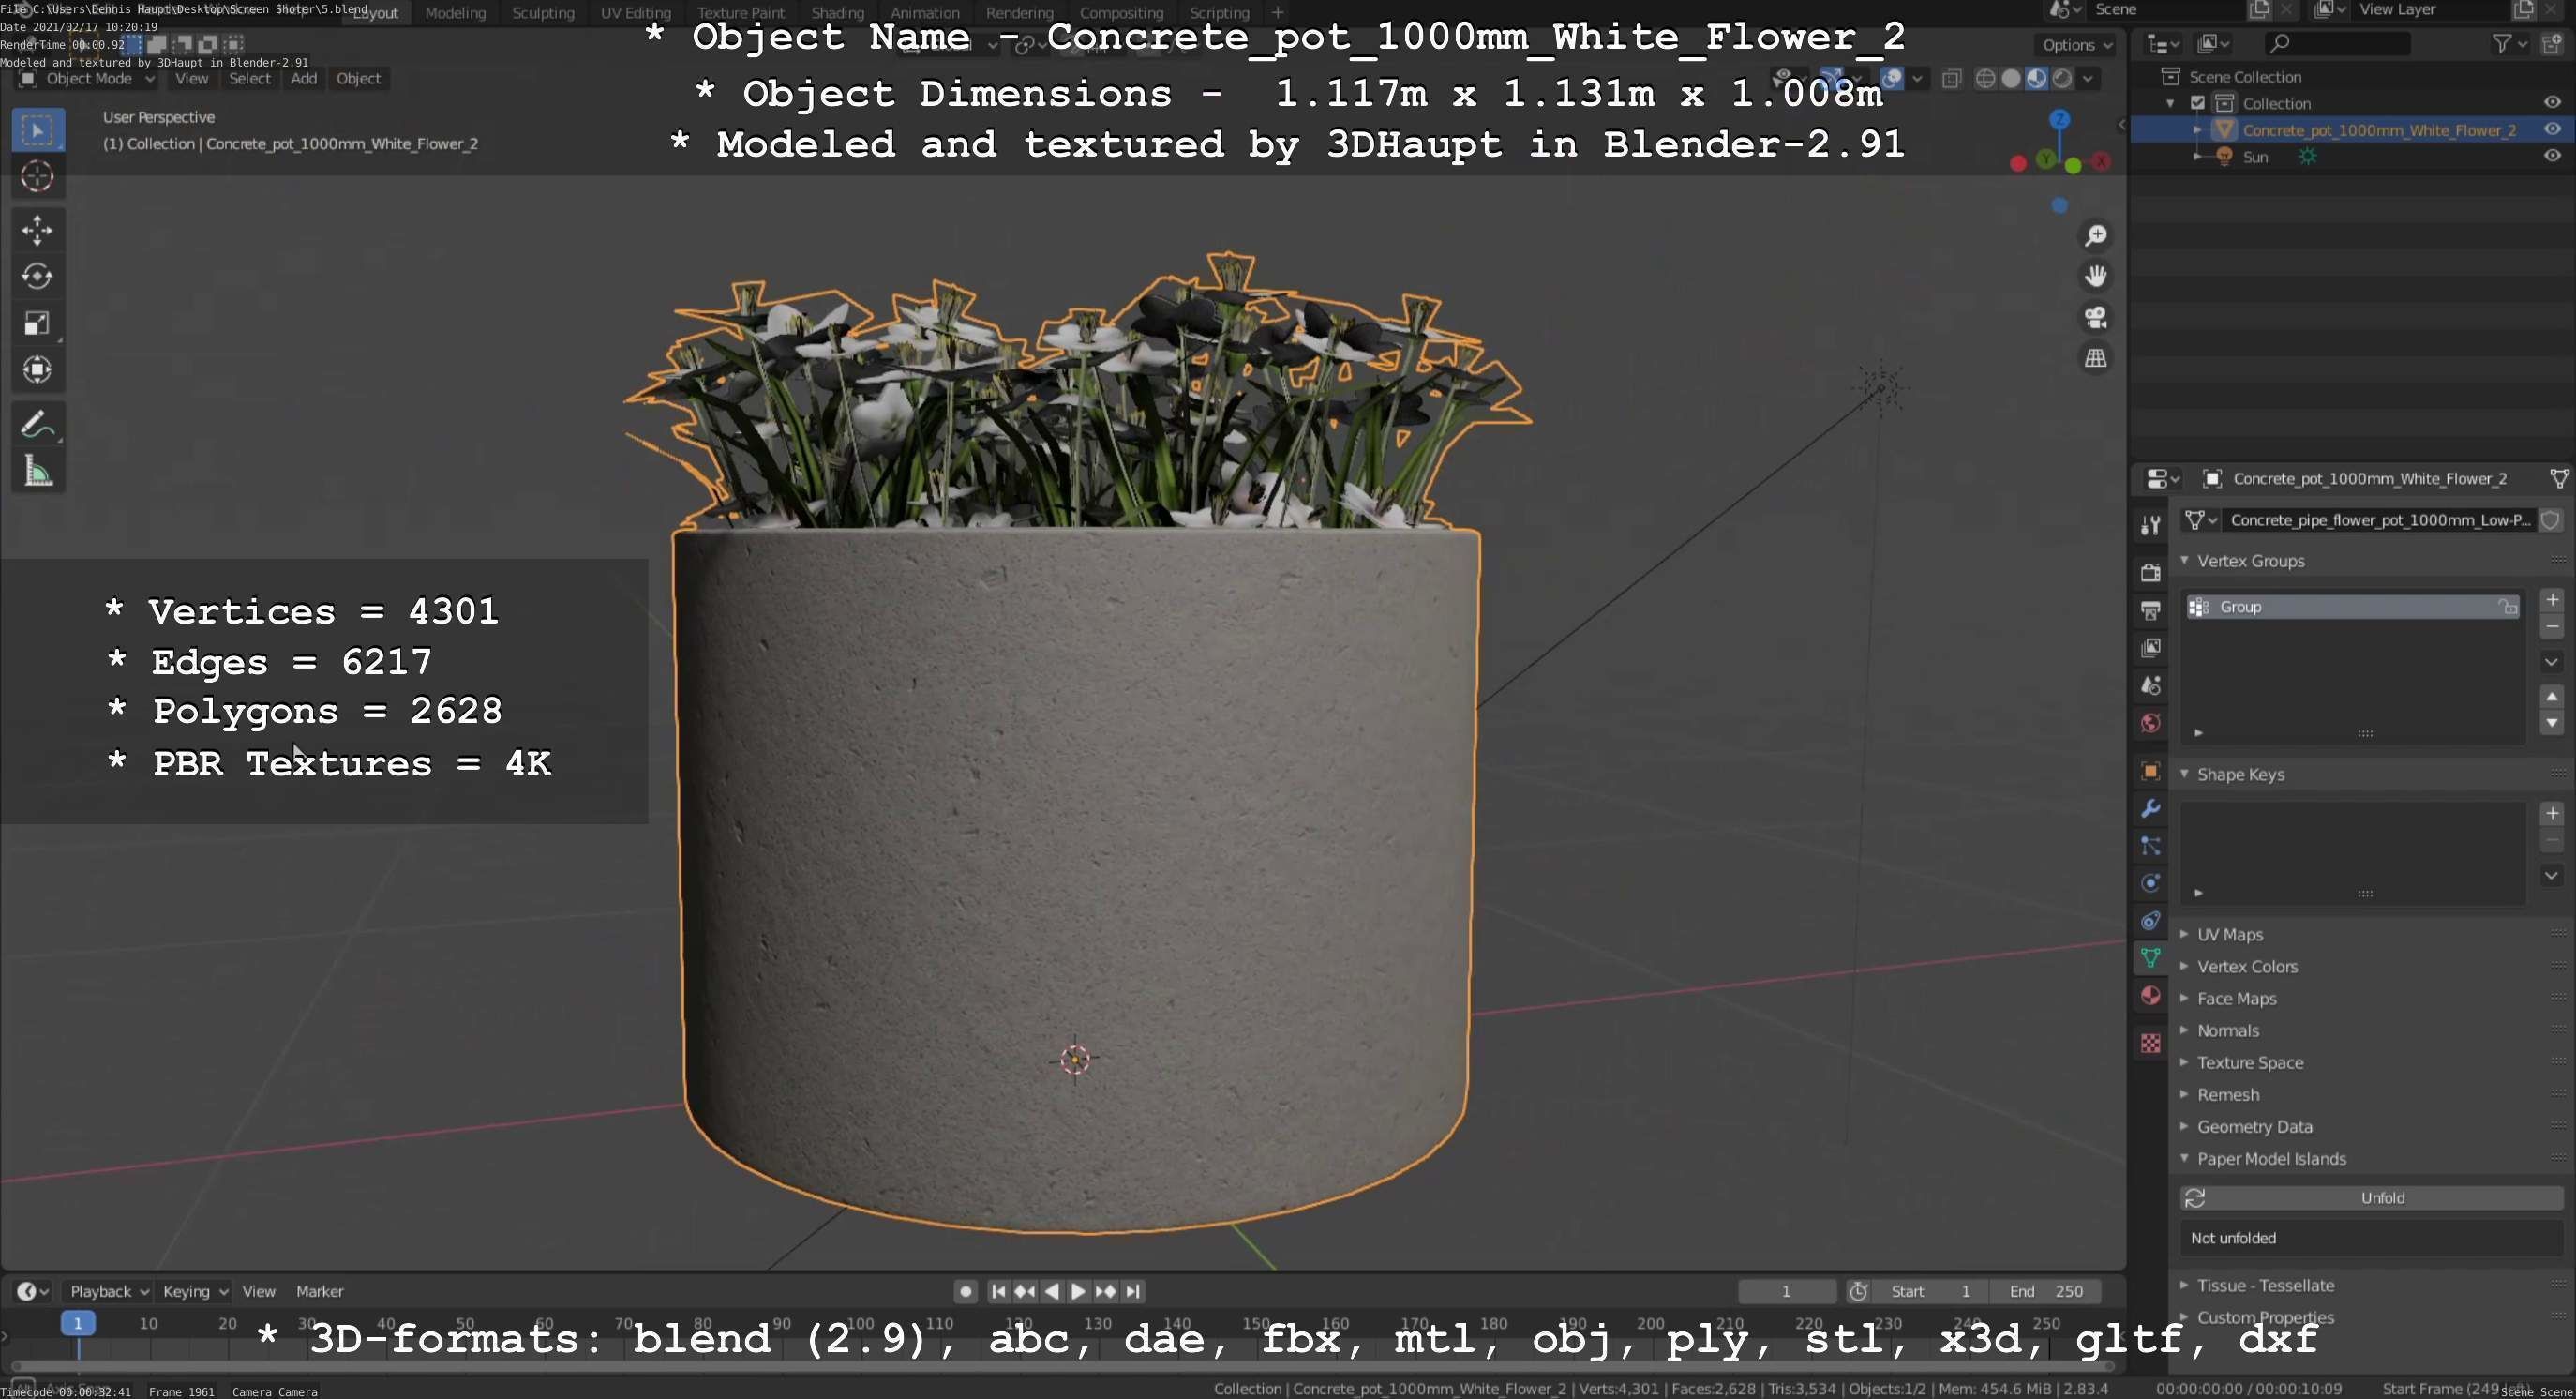This screenshot has width=2576, height=1399.
Task: Enable solid viewport shading
Action: pos(2011,79)
